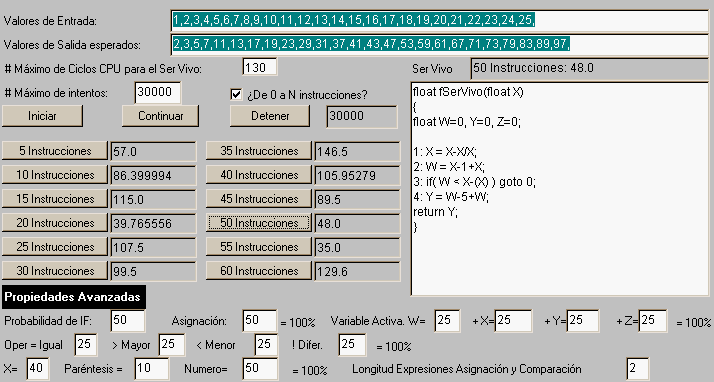The image size is (714, 382).
Task: Toggle the '¿De 0 a N instrucciones?' checkbox
Action: pos(236,94)
